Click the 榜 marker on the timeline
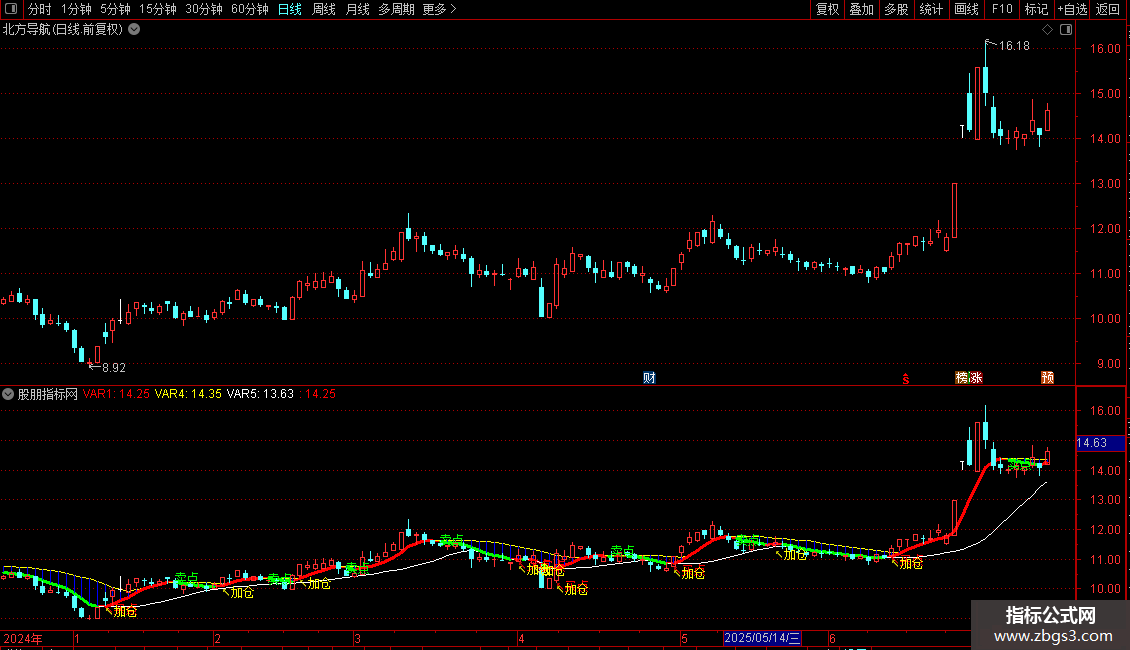This screenshot has height=650, width=1130. (x=962, y=378)
